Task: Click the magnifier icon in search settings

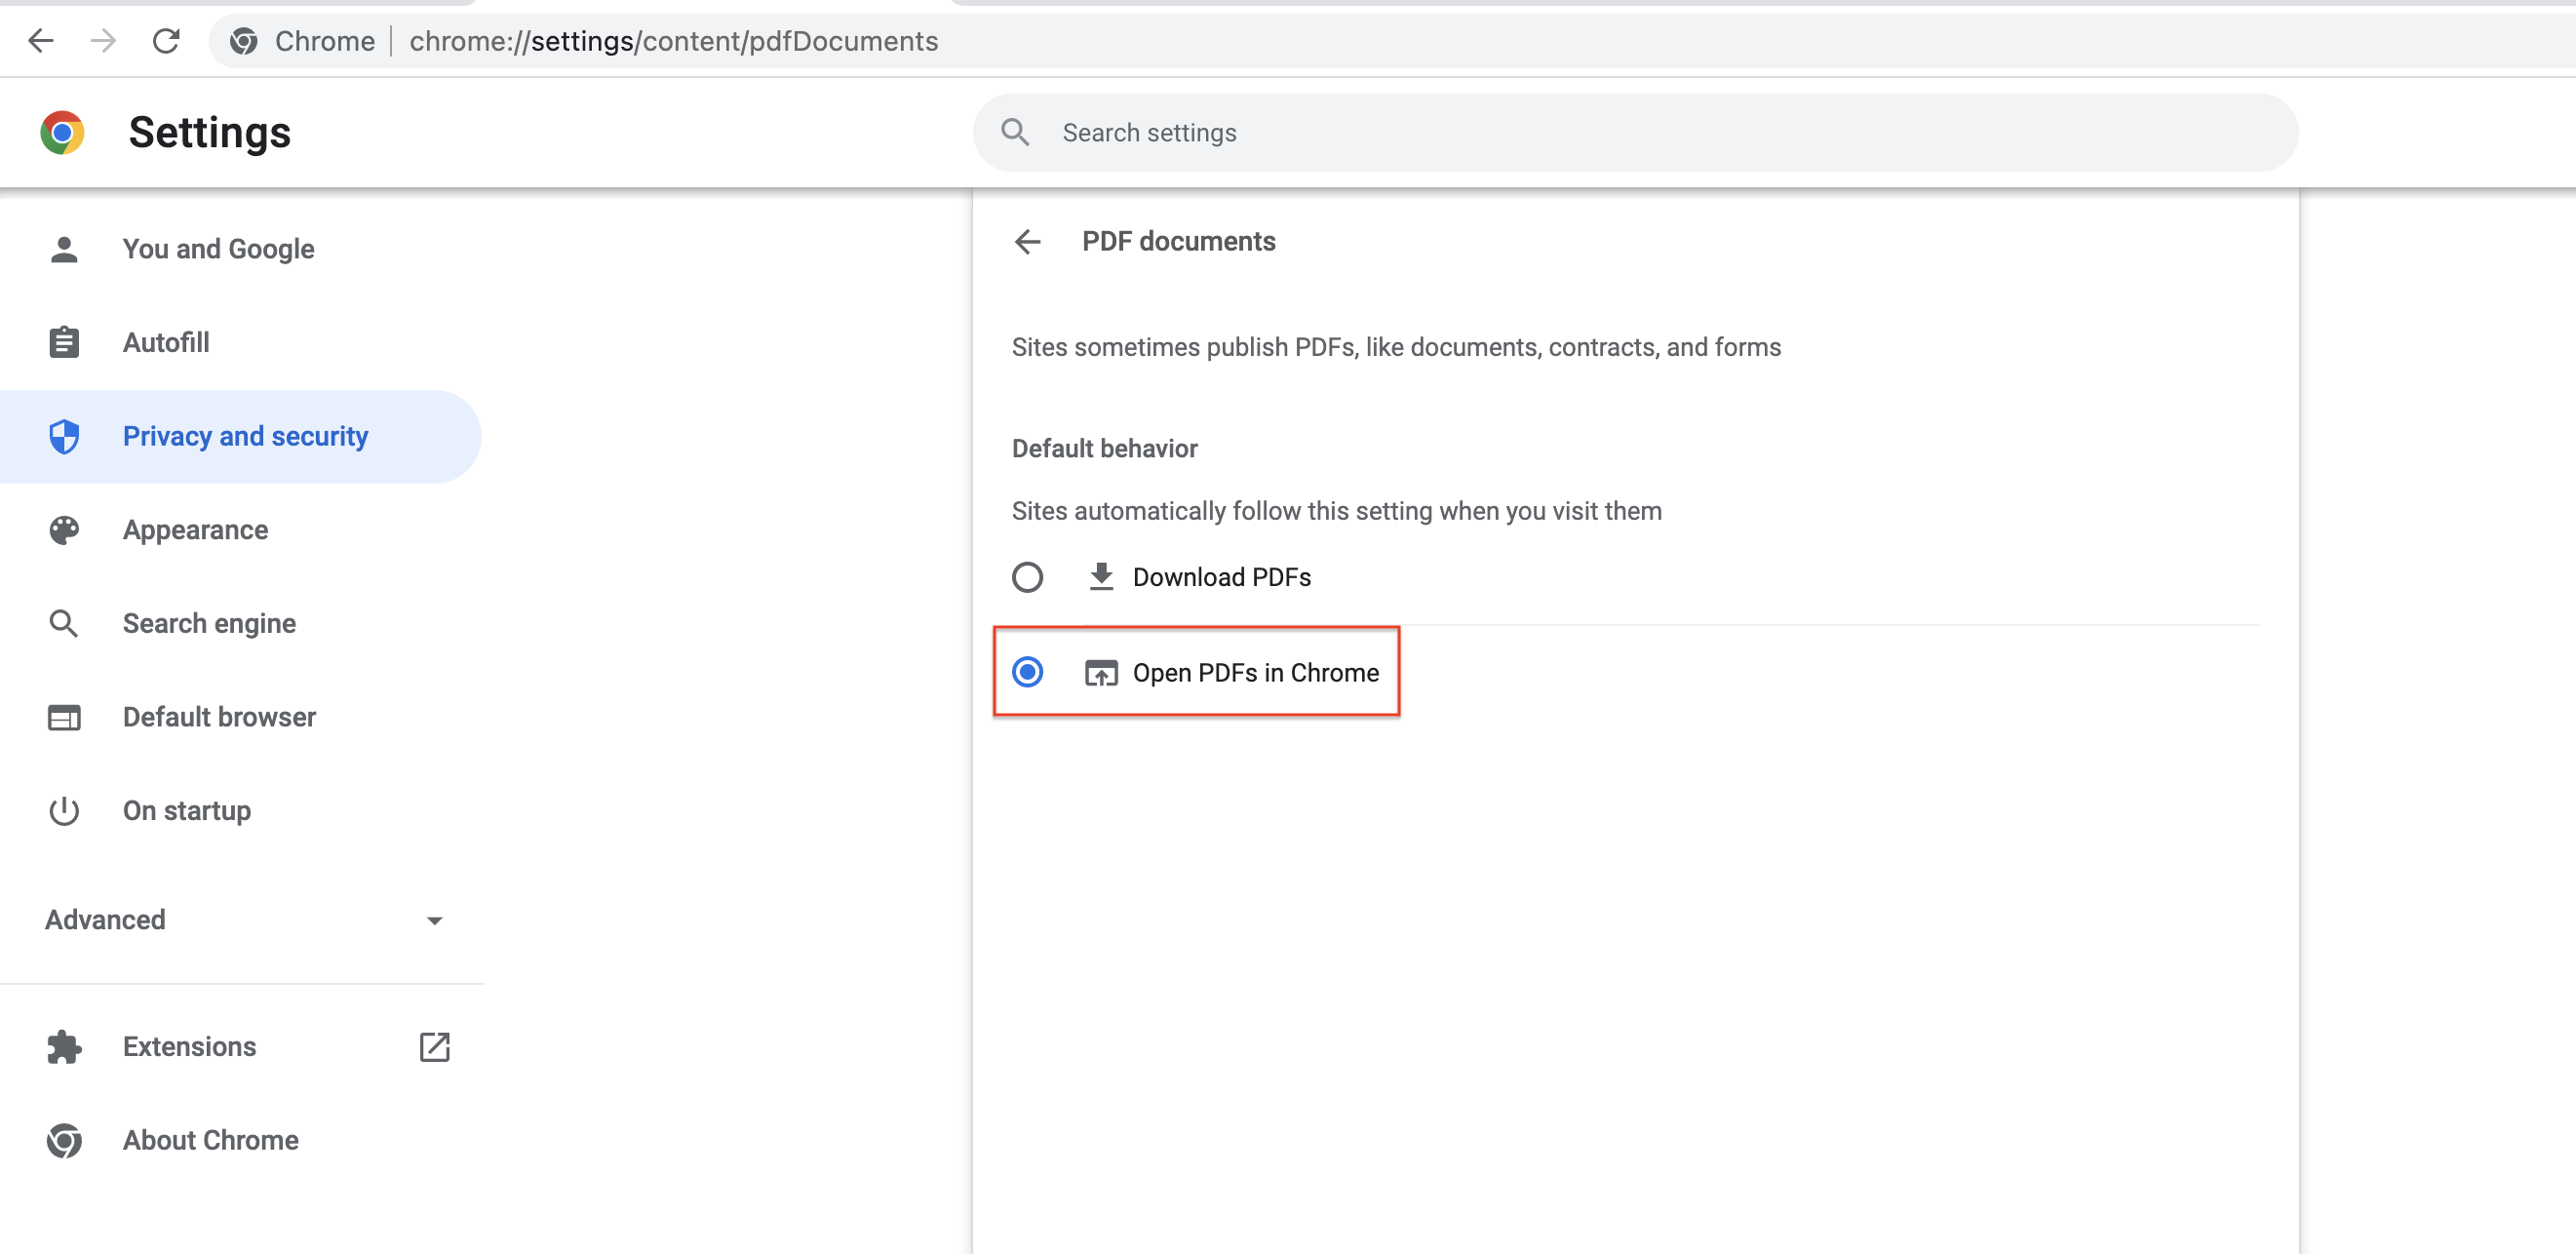Action: (1015, 132)
